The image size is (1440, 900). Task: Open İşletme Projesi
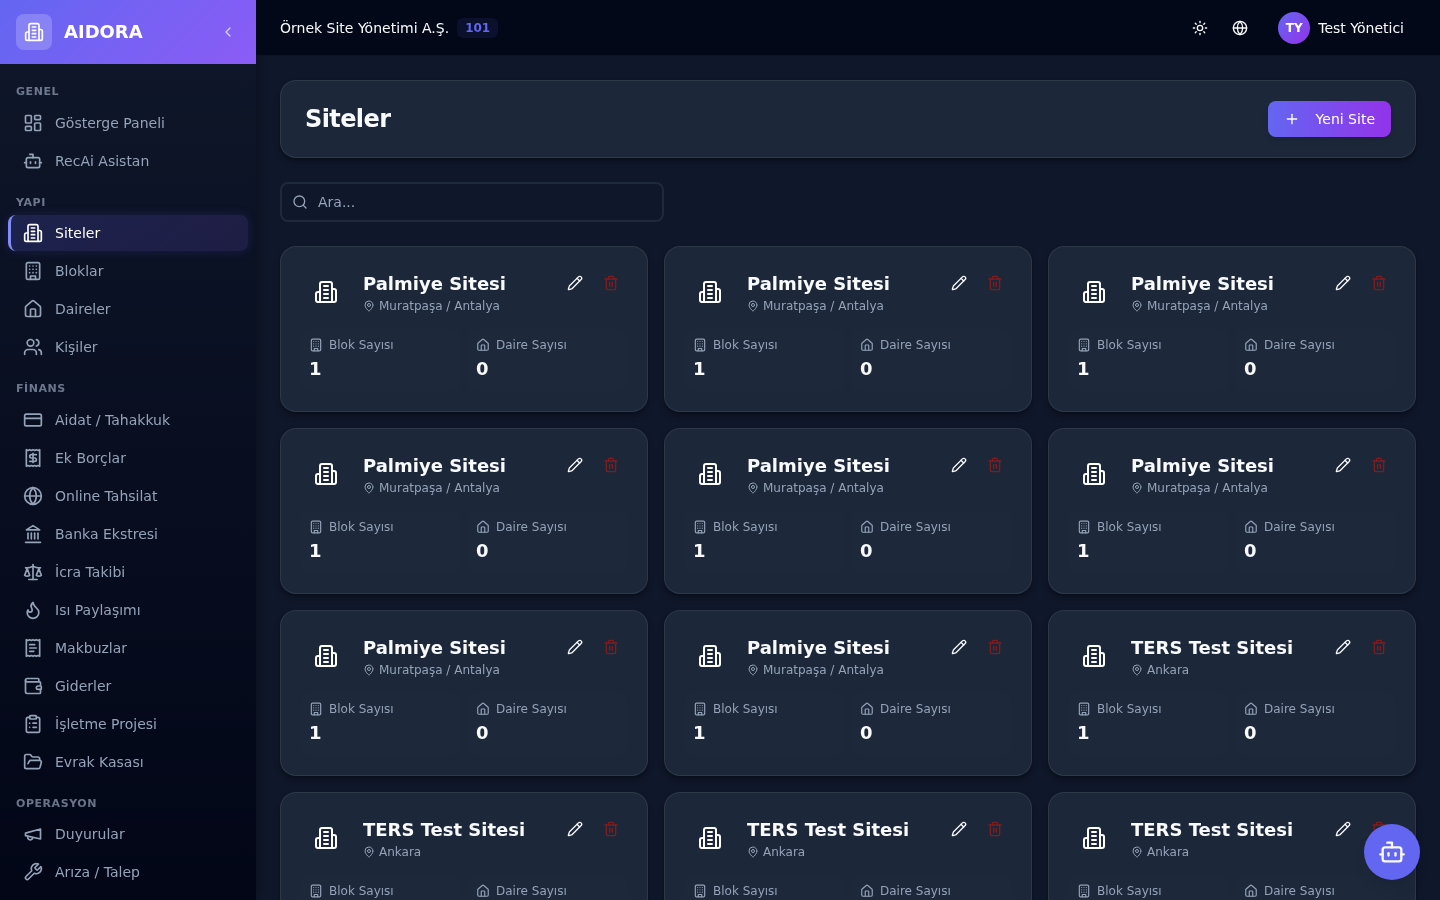128,724
